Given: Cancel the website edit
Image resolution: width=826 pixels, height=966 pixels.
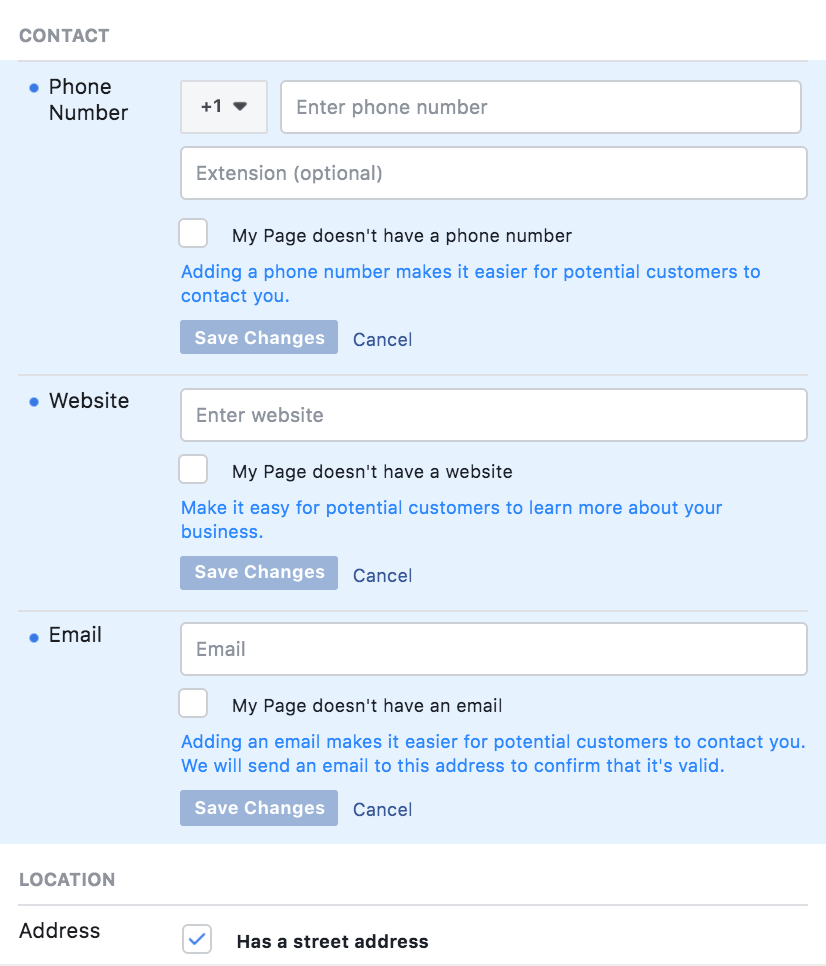Looking at the screenshot, I should 382,575.
